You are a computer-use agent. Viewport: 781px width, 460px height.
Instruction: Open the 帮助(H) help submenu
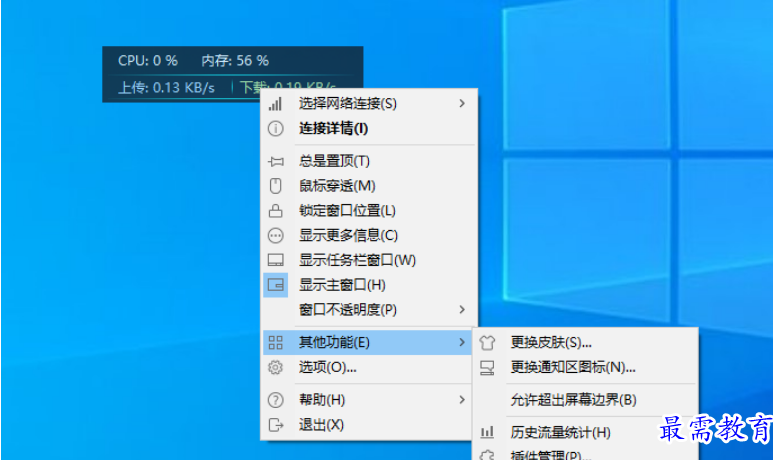(369, 400)
